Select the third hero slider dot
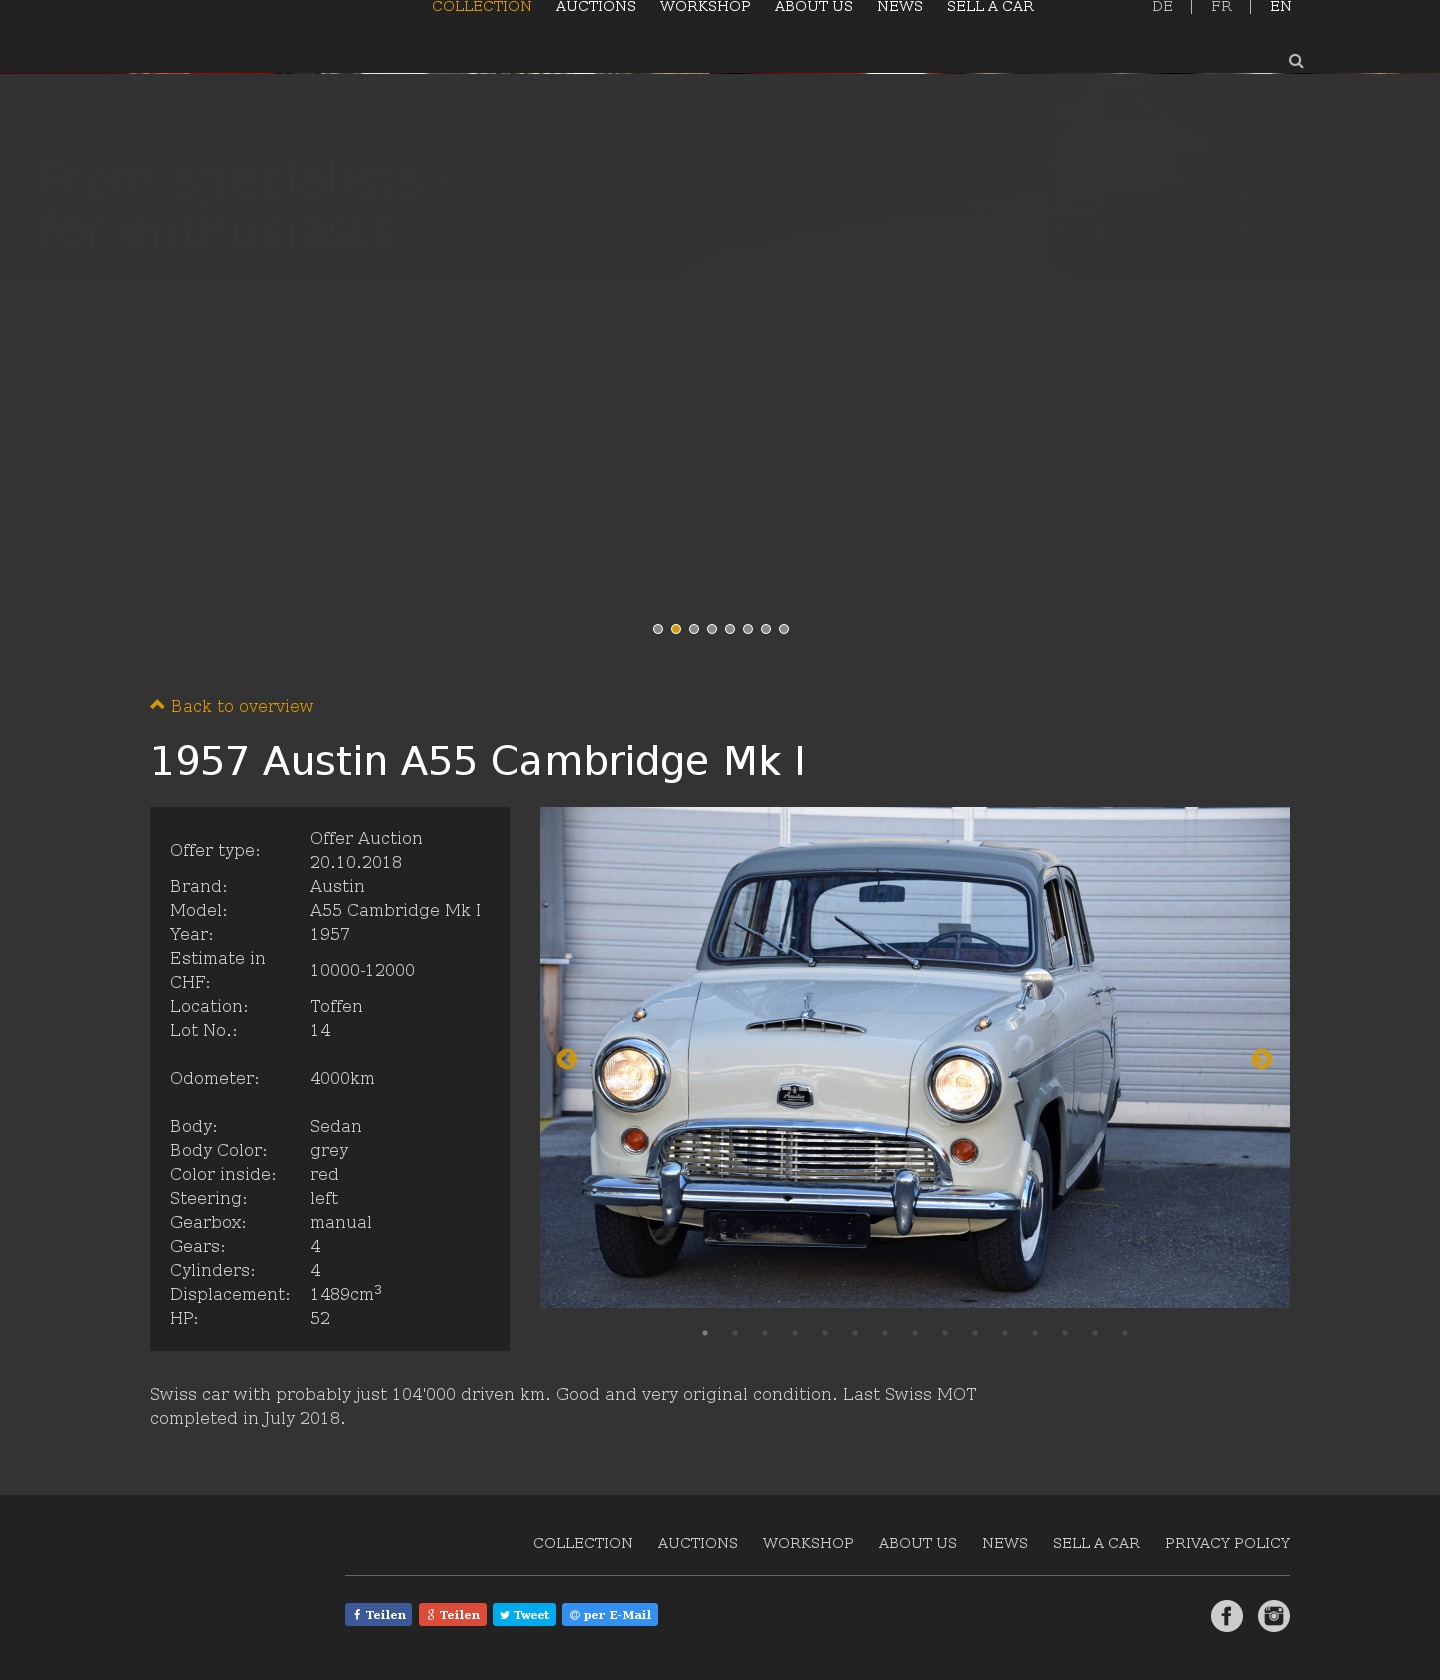 [694, 629]
